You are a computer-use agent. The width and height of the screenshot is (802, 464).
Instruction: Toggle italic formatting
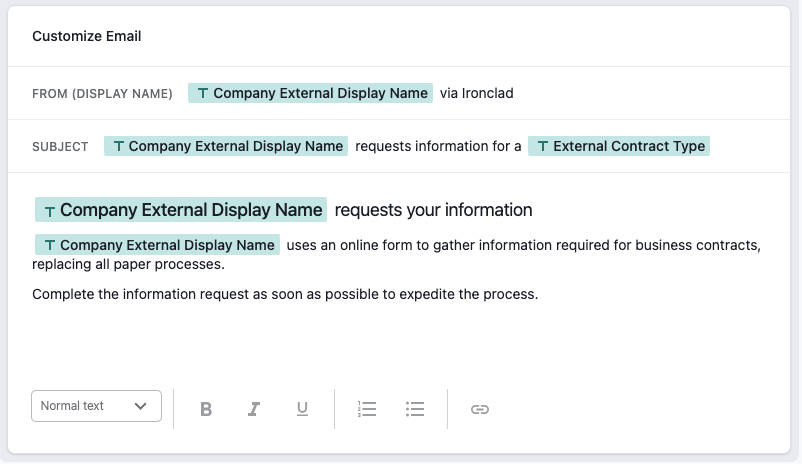[x=254, y=409]
